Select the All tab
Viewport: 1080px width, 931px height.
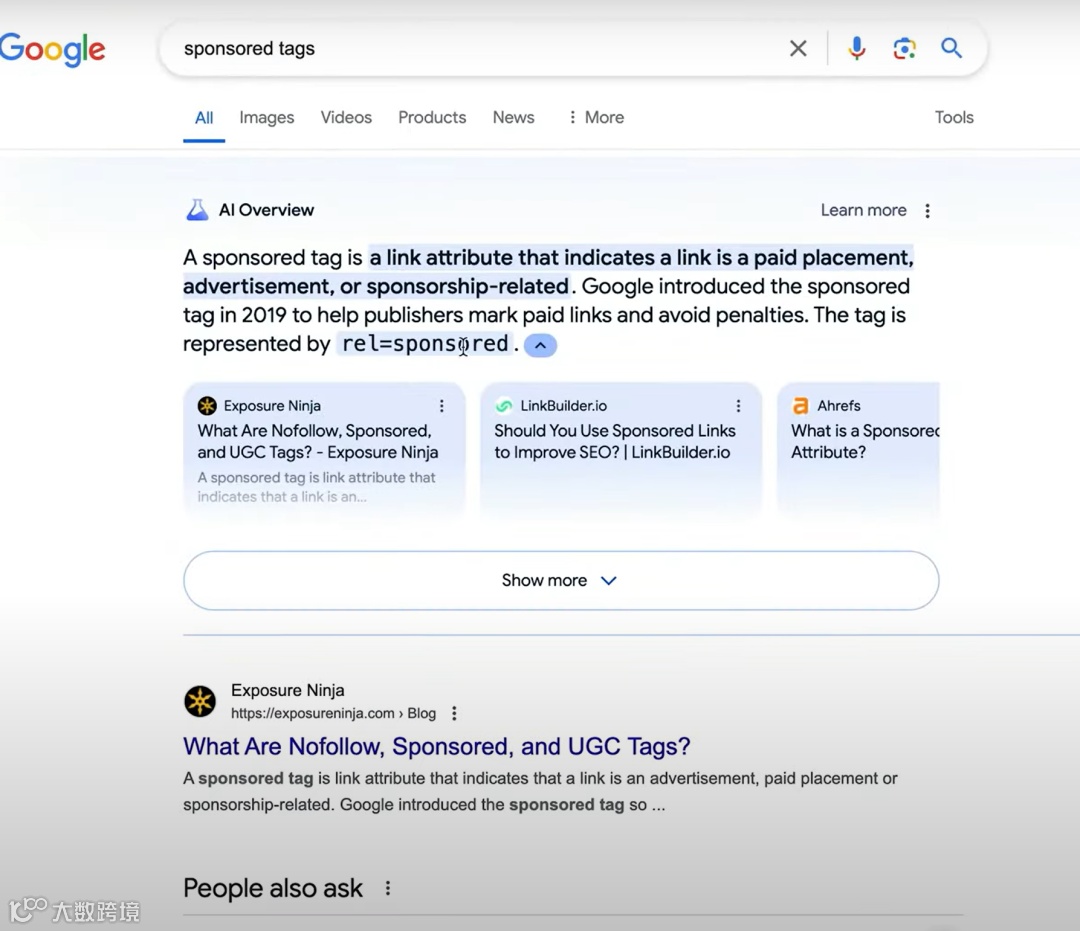204,118
